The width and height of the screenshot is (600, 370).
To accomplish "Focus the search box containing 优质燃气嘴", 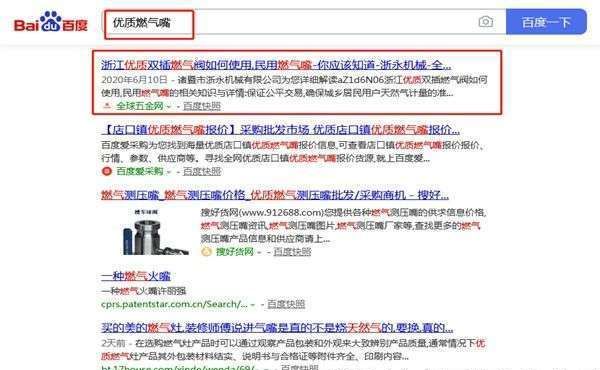I will pos(304,22).
